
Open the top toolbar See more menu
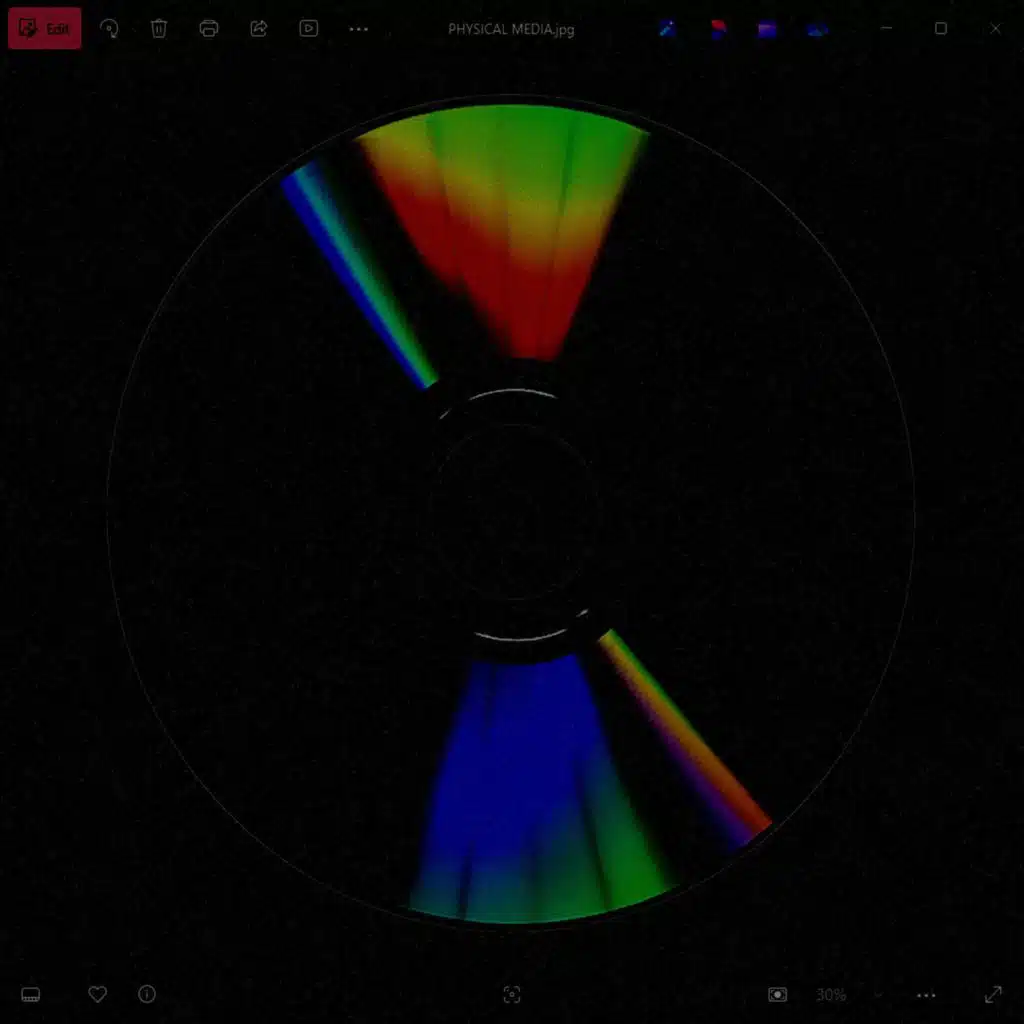click(x=359, y=29)
